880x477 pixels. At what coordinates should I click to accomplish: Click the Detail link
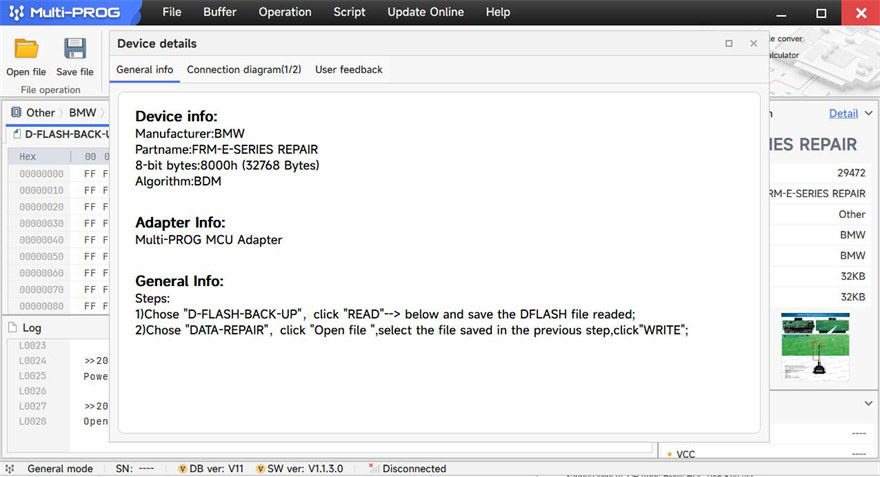[843, 113]
